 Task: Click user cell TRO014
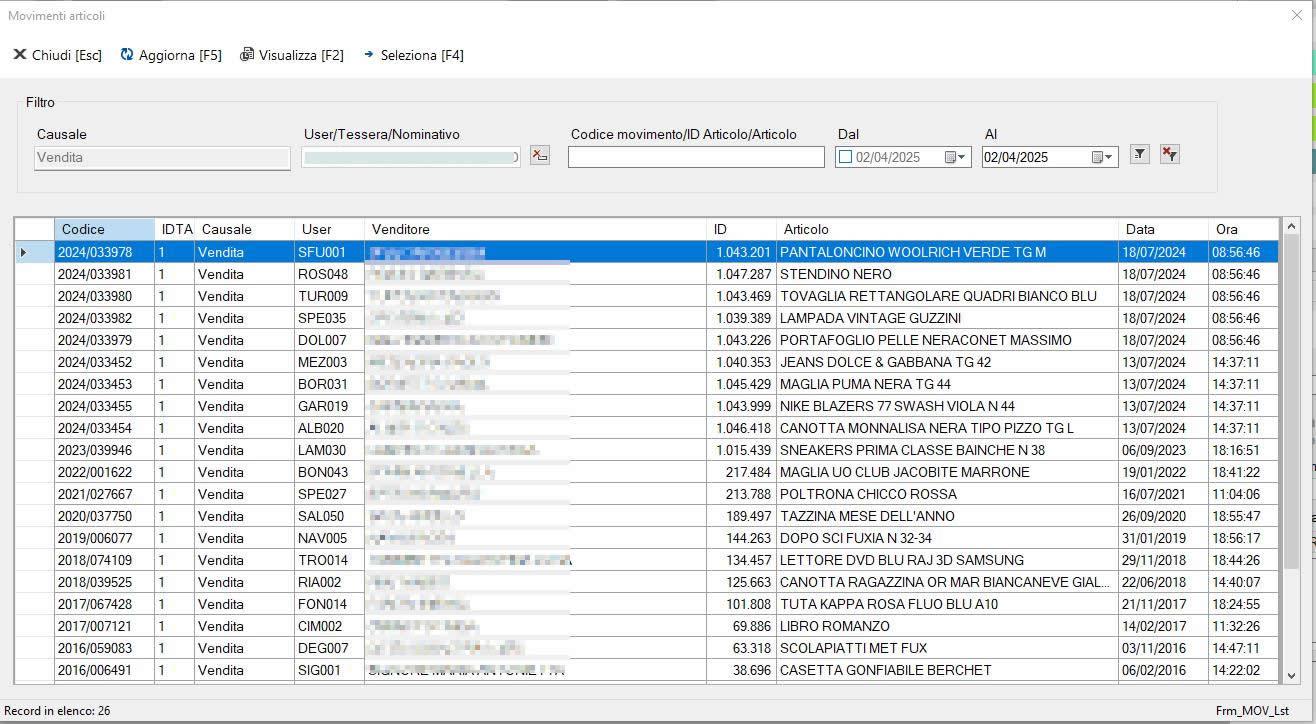[x=329, y=560]
